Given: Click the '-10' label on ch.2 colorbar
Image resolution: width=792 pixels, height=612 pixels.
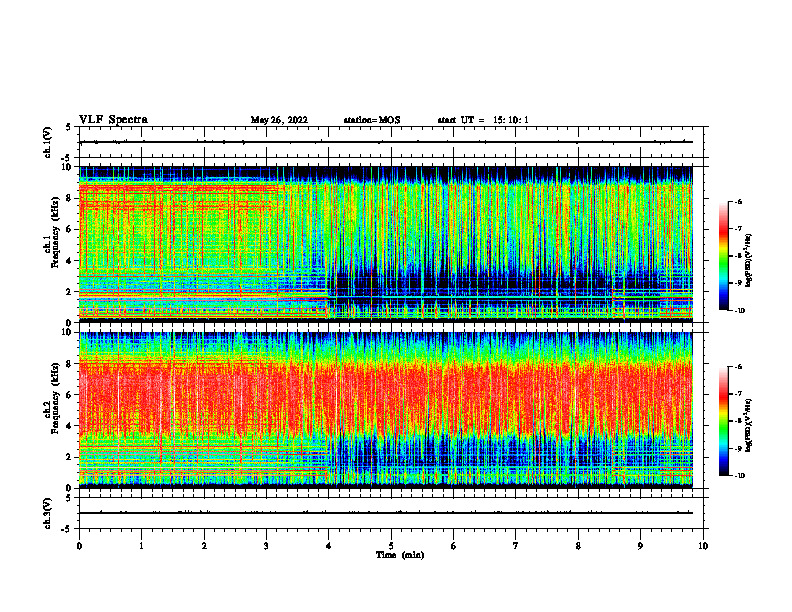Looking at the screenshot, I should 739,476.
